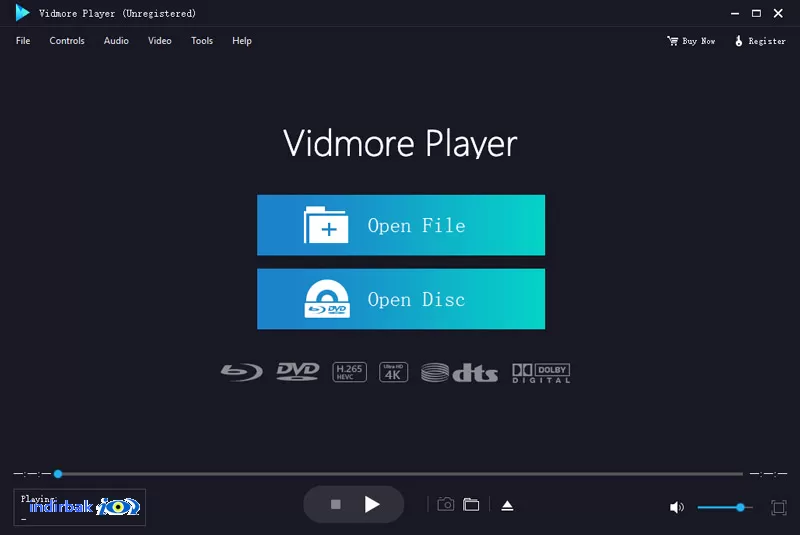Take a snapshot with the camera icon
800x535 pixels.
(445, 504)
